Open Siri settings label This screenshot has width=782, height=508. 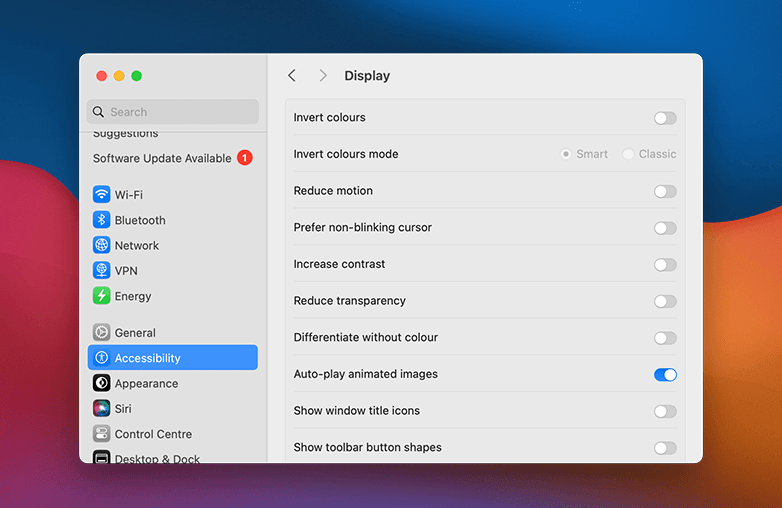[x=123, y=409]
